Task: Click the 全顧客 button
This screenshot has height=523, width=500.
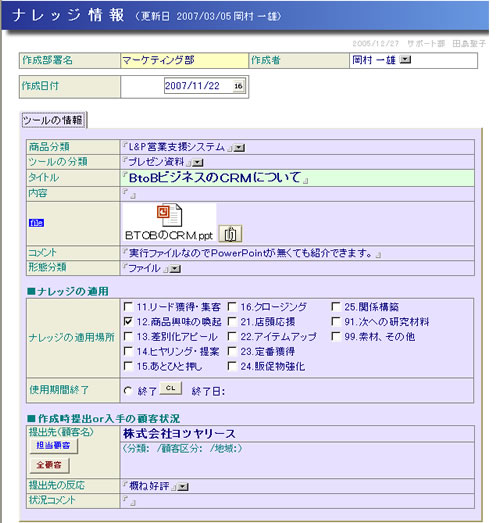Action: click(x=49, y=465)
